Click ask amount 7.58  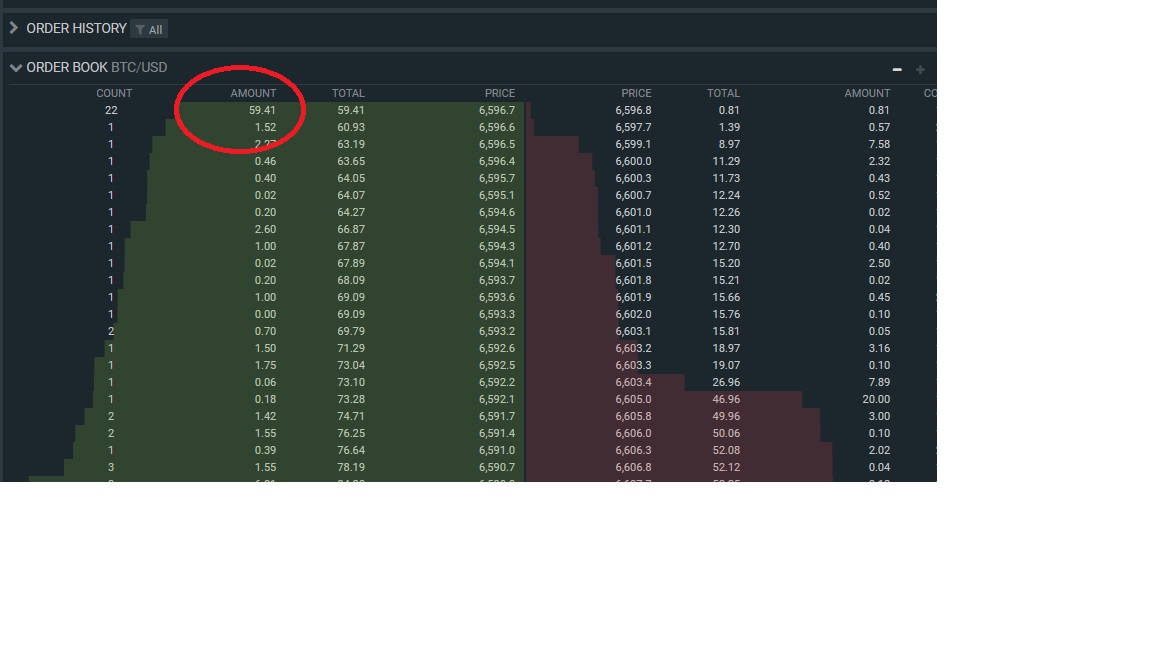click(879, 144)
